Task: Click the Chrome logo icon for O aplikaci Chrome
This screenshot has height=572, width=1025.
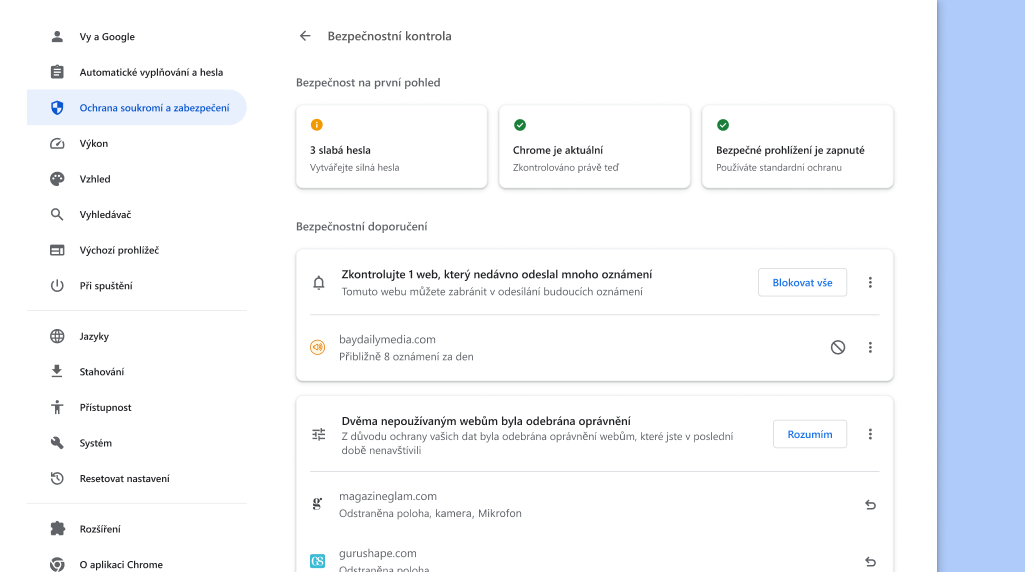Action: (57, 564)
